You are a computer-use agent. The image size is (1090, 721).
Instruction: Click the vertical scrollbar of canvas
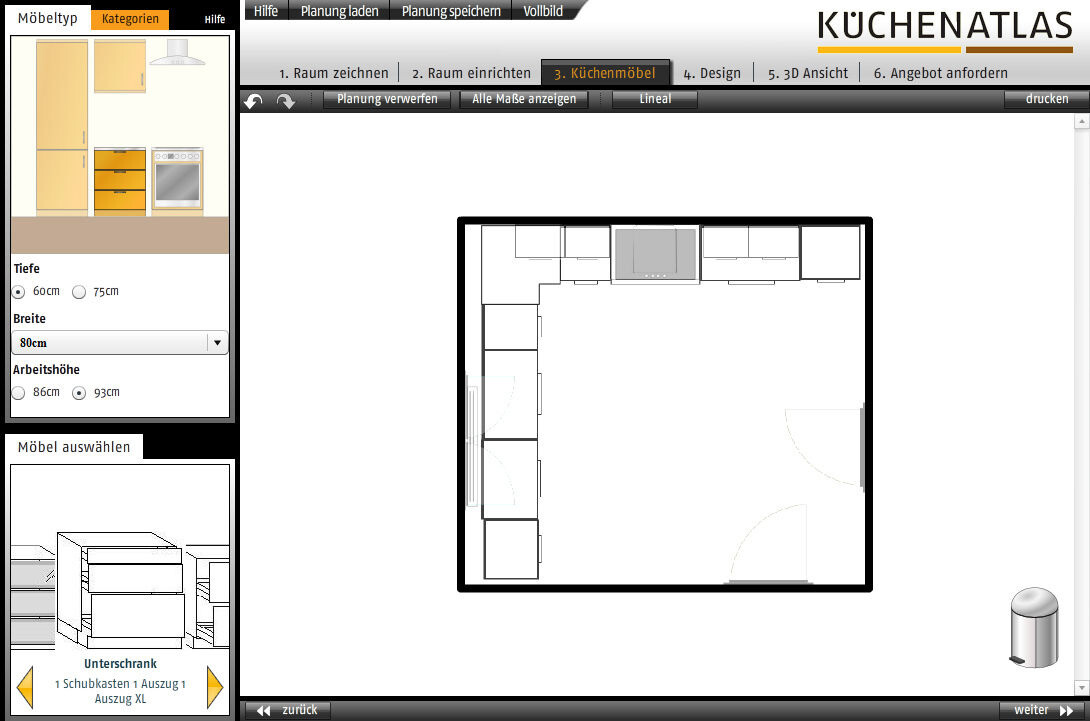click(1081, 400)
